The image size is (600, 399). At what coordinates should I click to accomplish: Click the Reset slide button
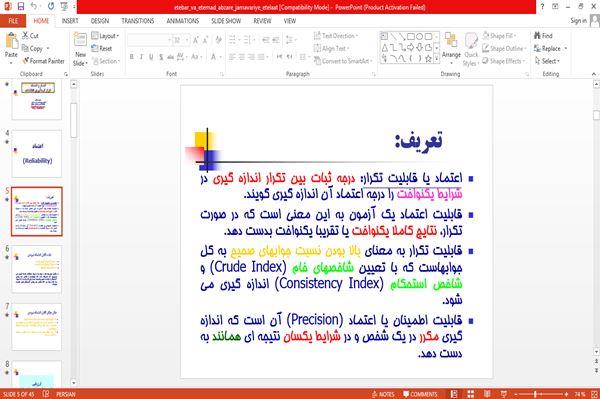102,49
